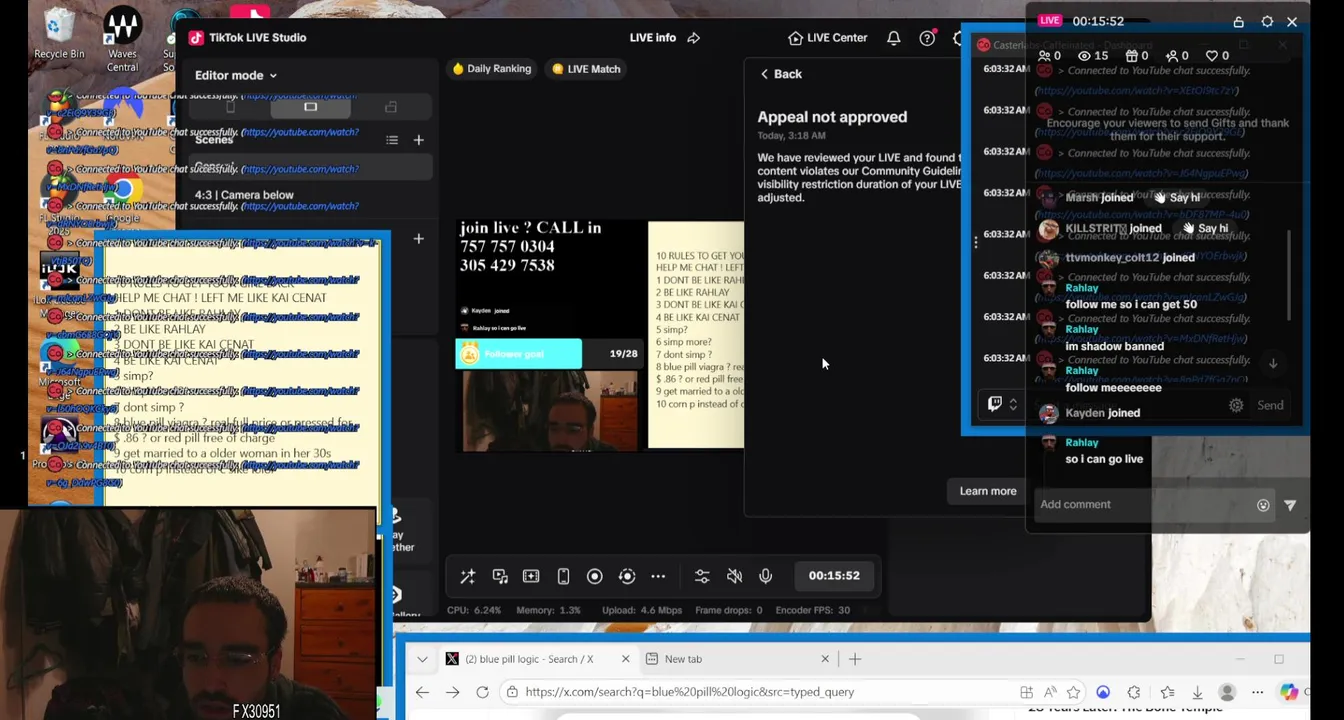Open the effects magic wand tool
The height and width of the screenshot is (720, 1344).
click(x=467, y=576)
